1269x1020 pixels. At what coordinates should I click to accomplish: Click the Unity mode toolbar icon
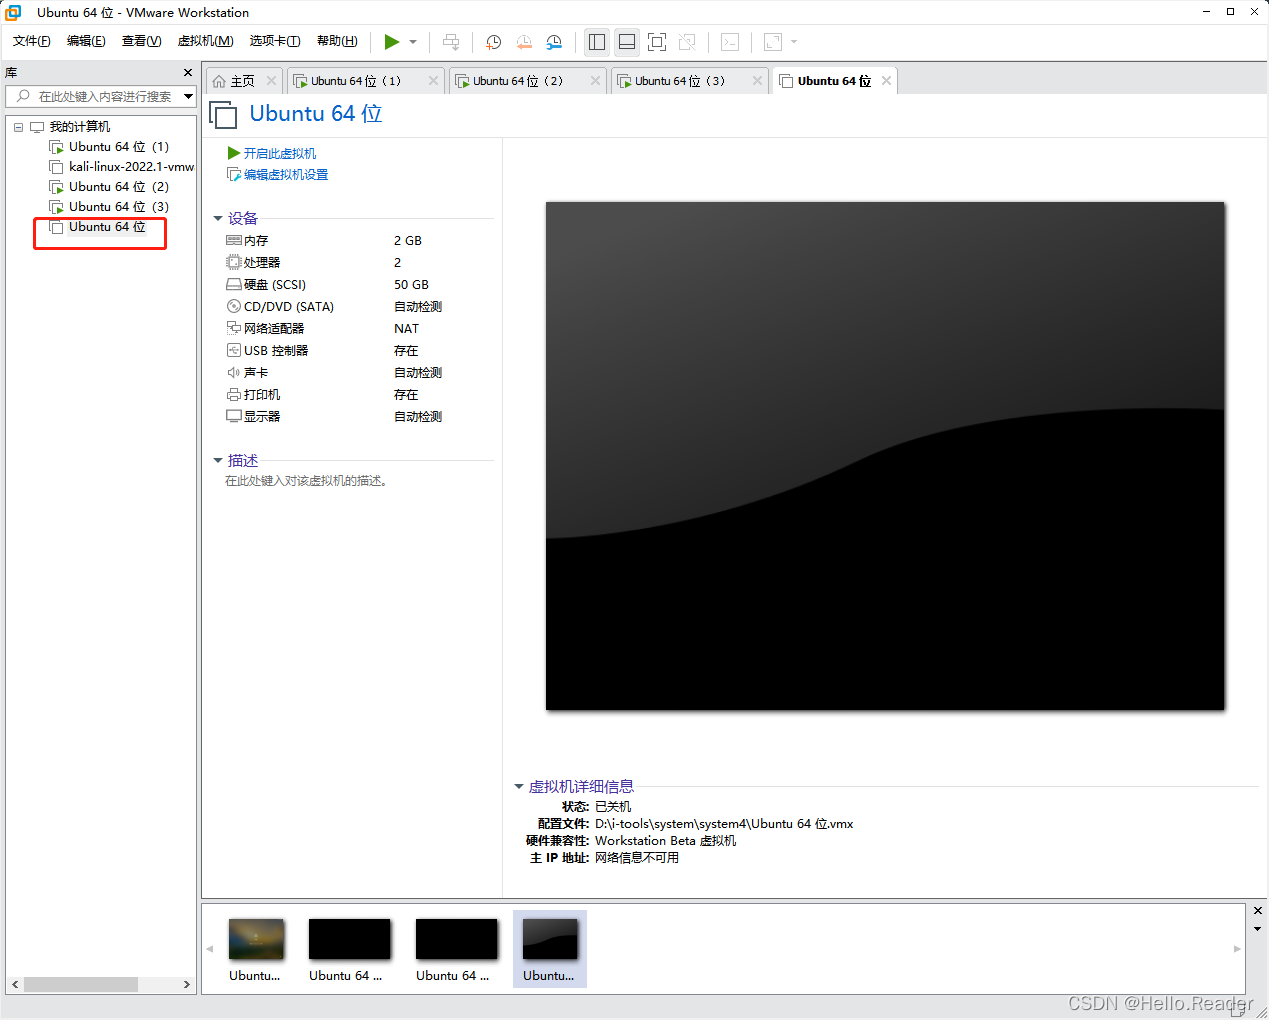(x=687, y=42)
